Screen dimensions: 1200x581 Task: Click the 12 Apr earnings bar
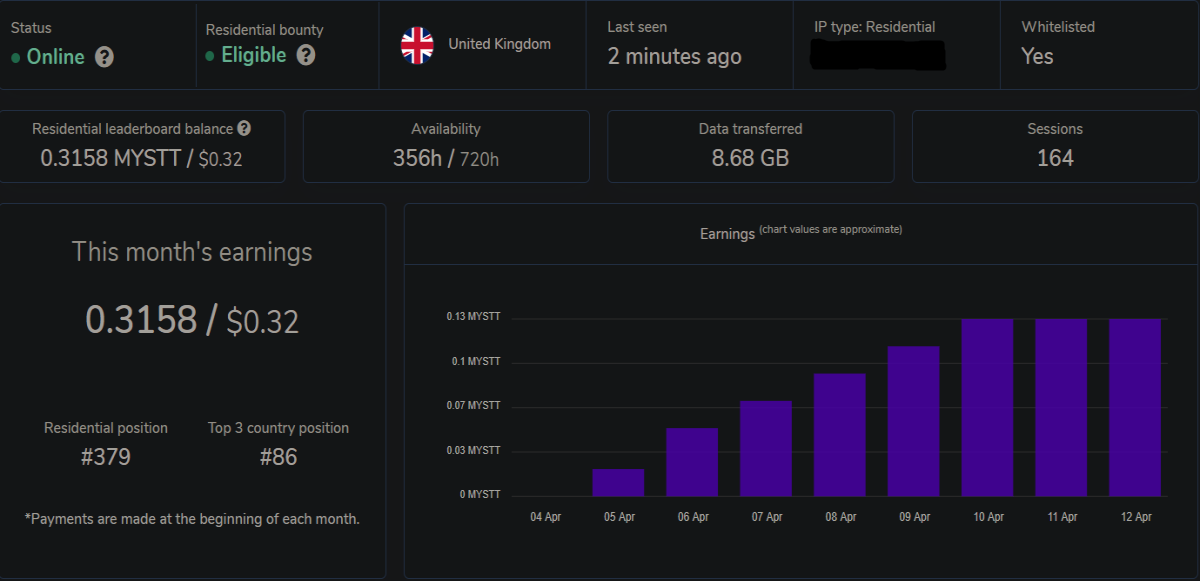coord(1135,408)
